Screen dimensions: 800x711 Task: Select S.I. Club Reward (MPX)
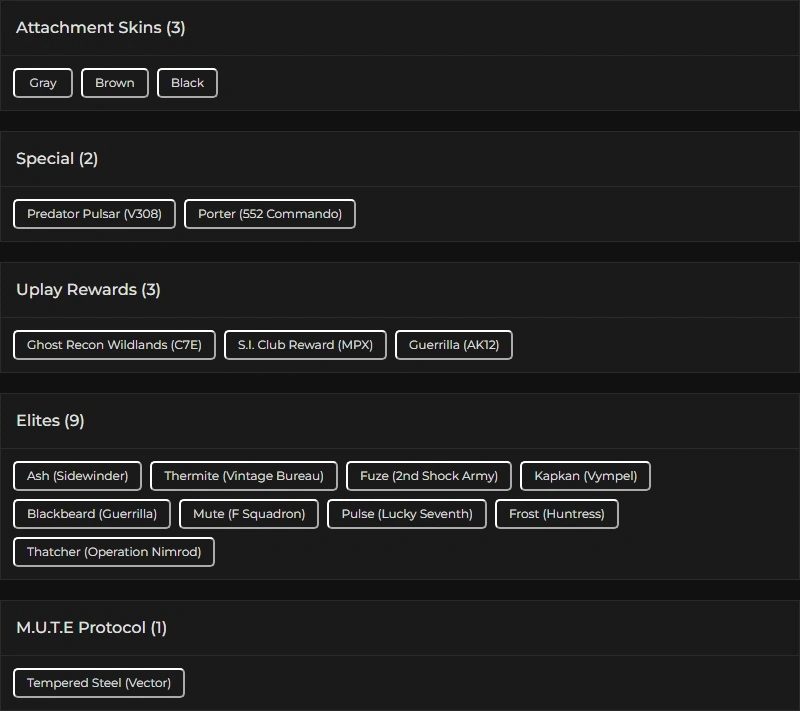pos(305,345)
